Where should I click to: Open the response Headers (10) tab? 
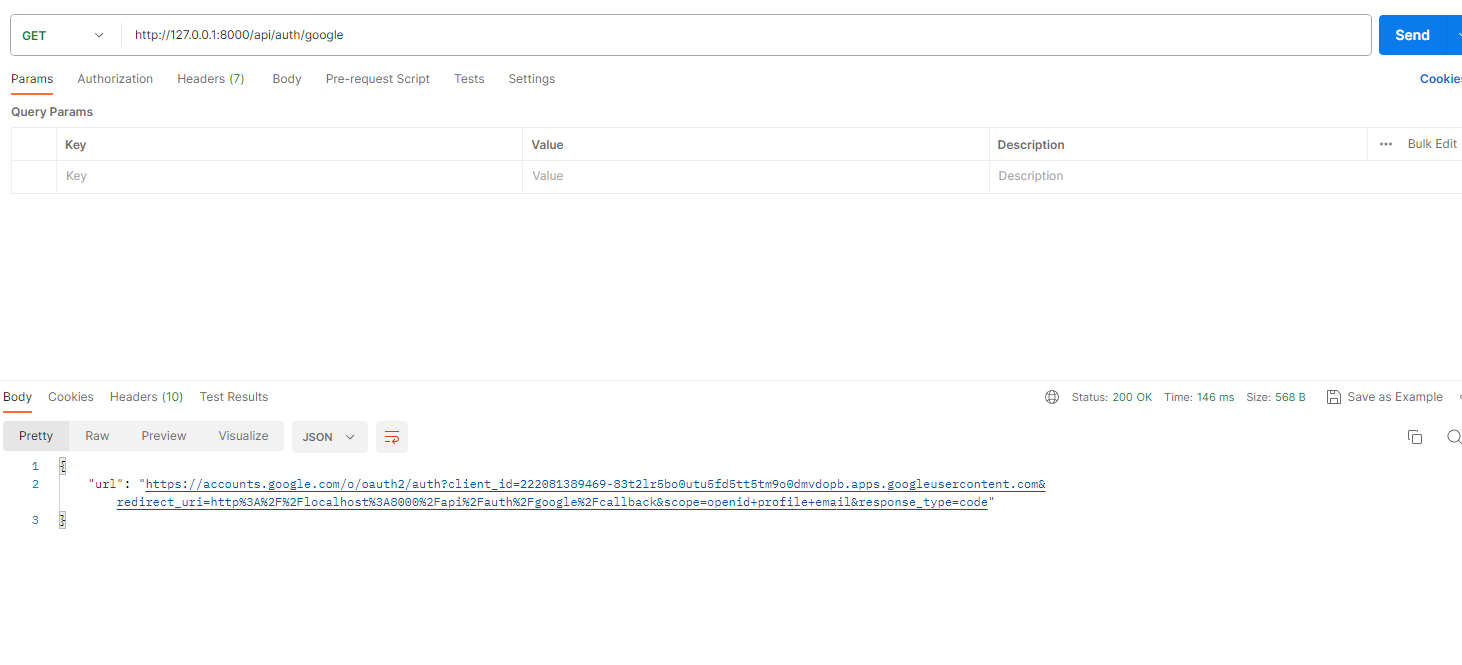146,397
